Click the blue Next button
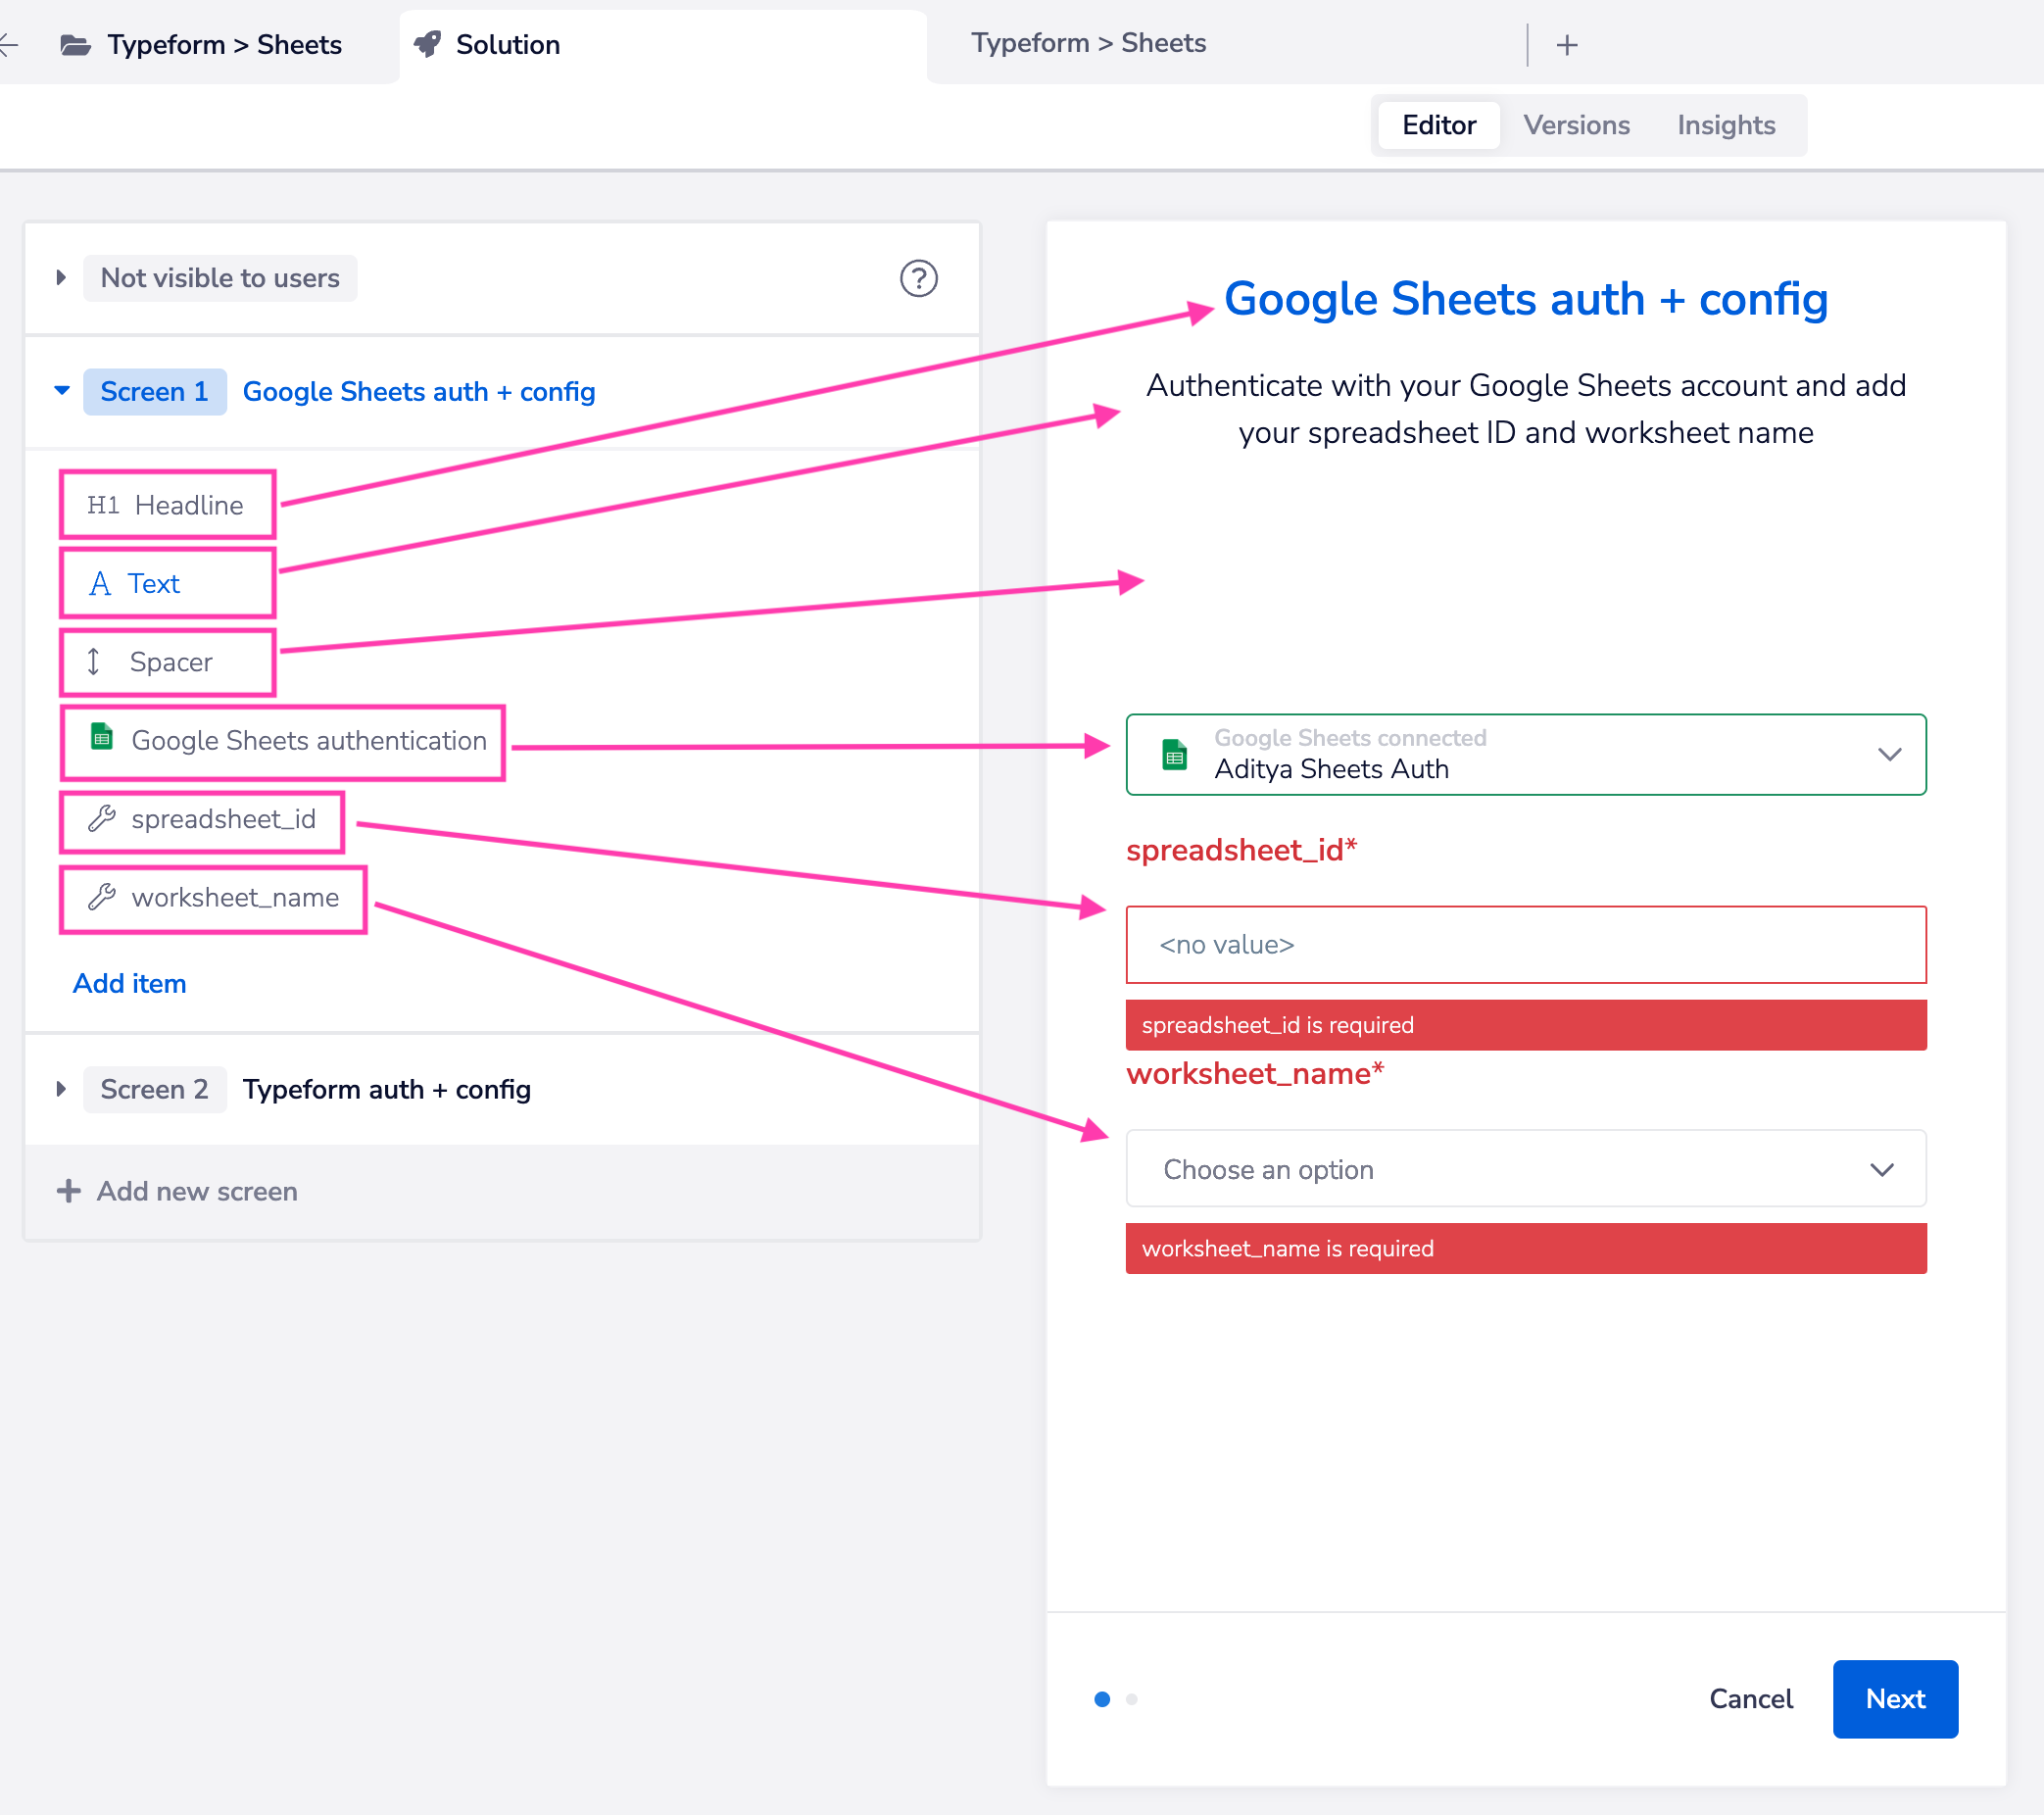Image resolution: width=2044 pixels, height=1815 pixels. click(1894, 1699)
